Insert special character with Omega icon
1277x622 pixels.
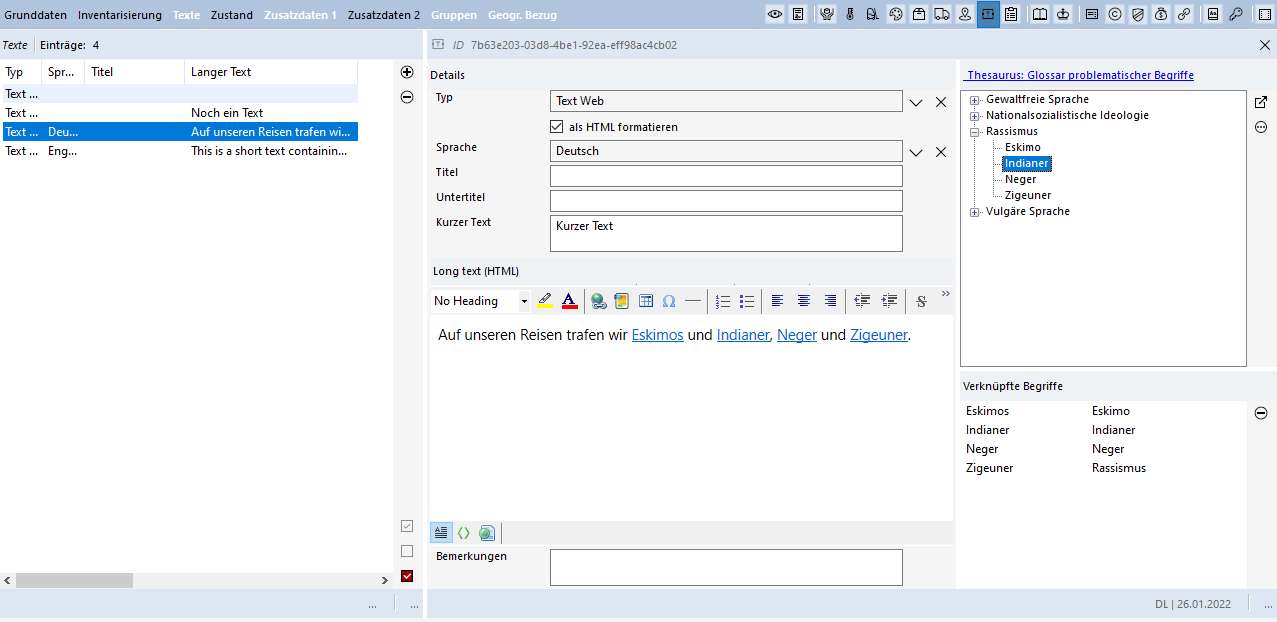click(x=669, y=301)
